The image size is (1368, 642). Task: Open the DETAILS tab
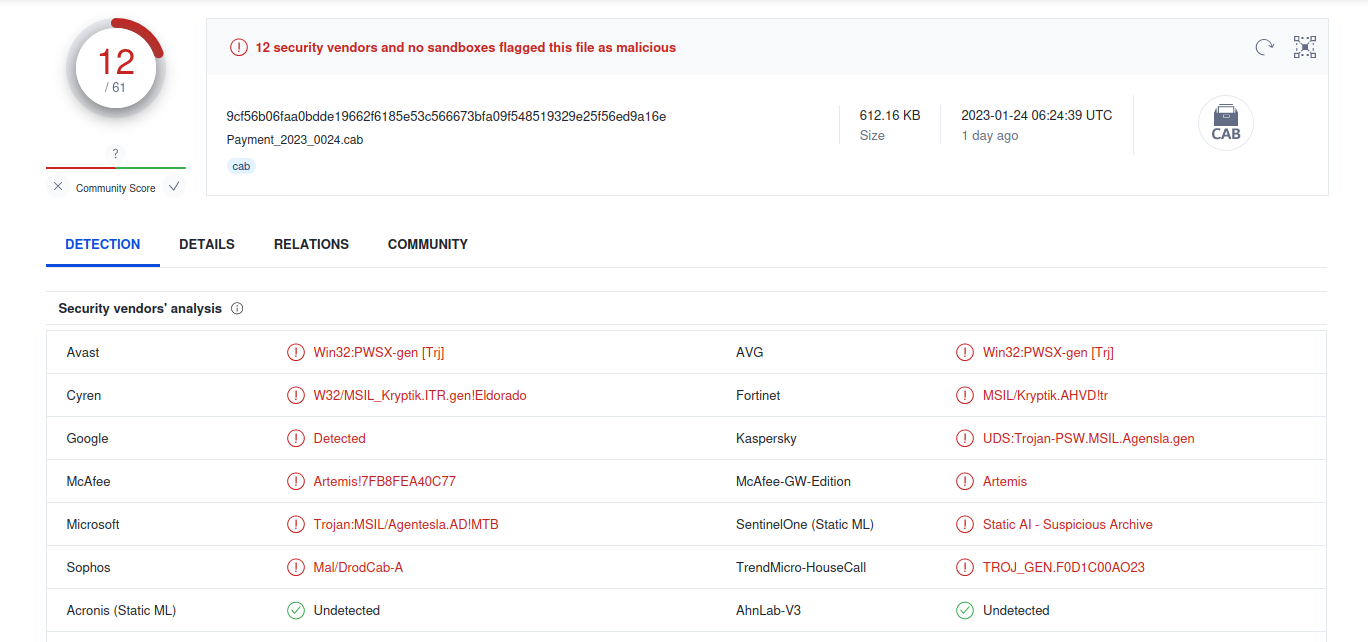click(207, 244)
